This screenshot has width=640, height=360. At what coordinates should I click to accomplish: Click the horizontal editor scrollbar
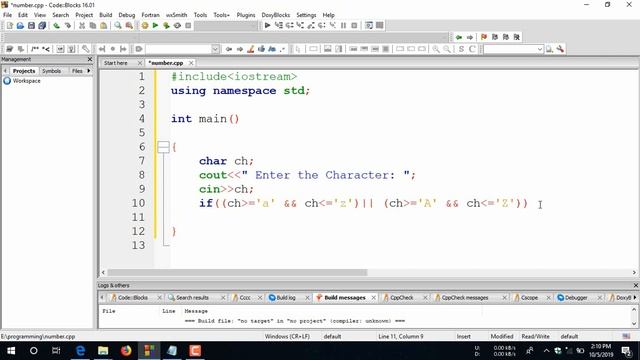(x=237, y=272)
